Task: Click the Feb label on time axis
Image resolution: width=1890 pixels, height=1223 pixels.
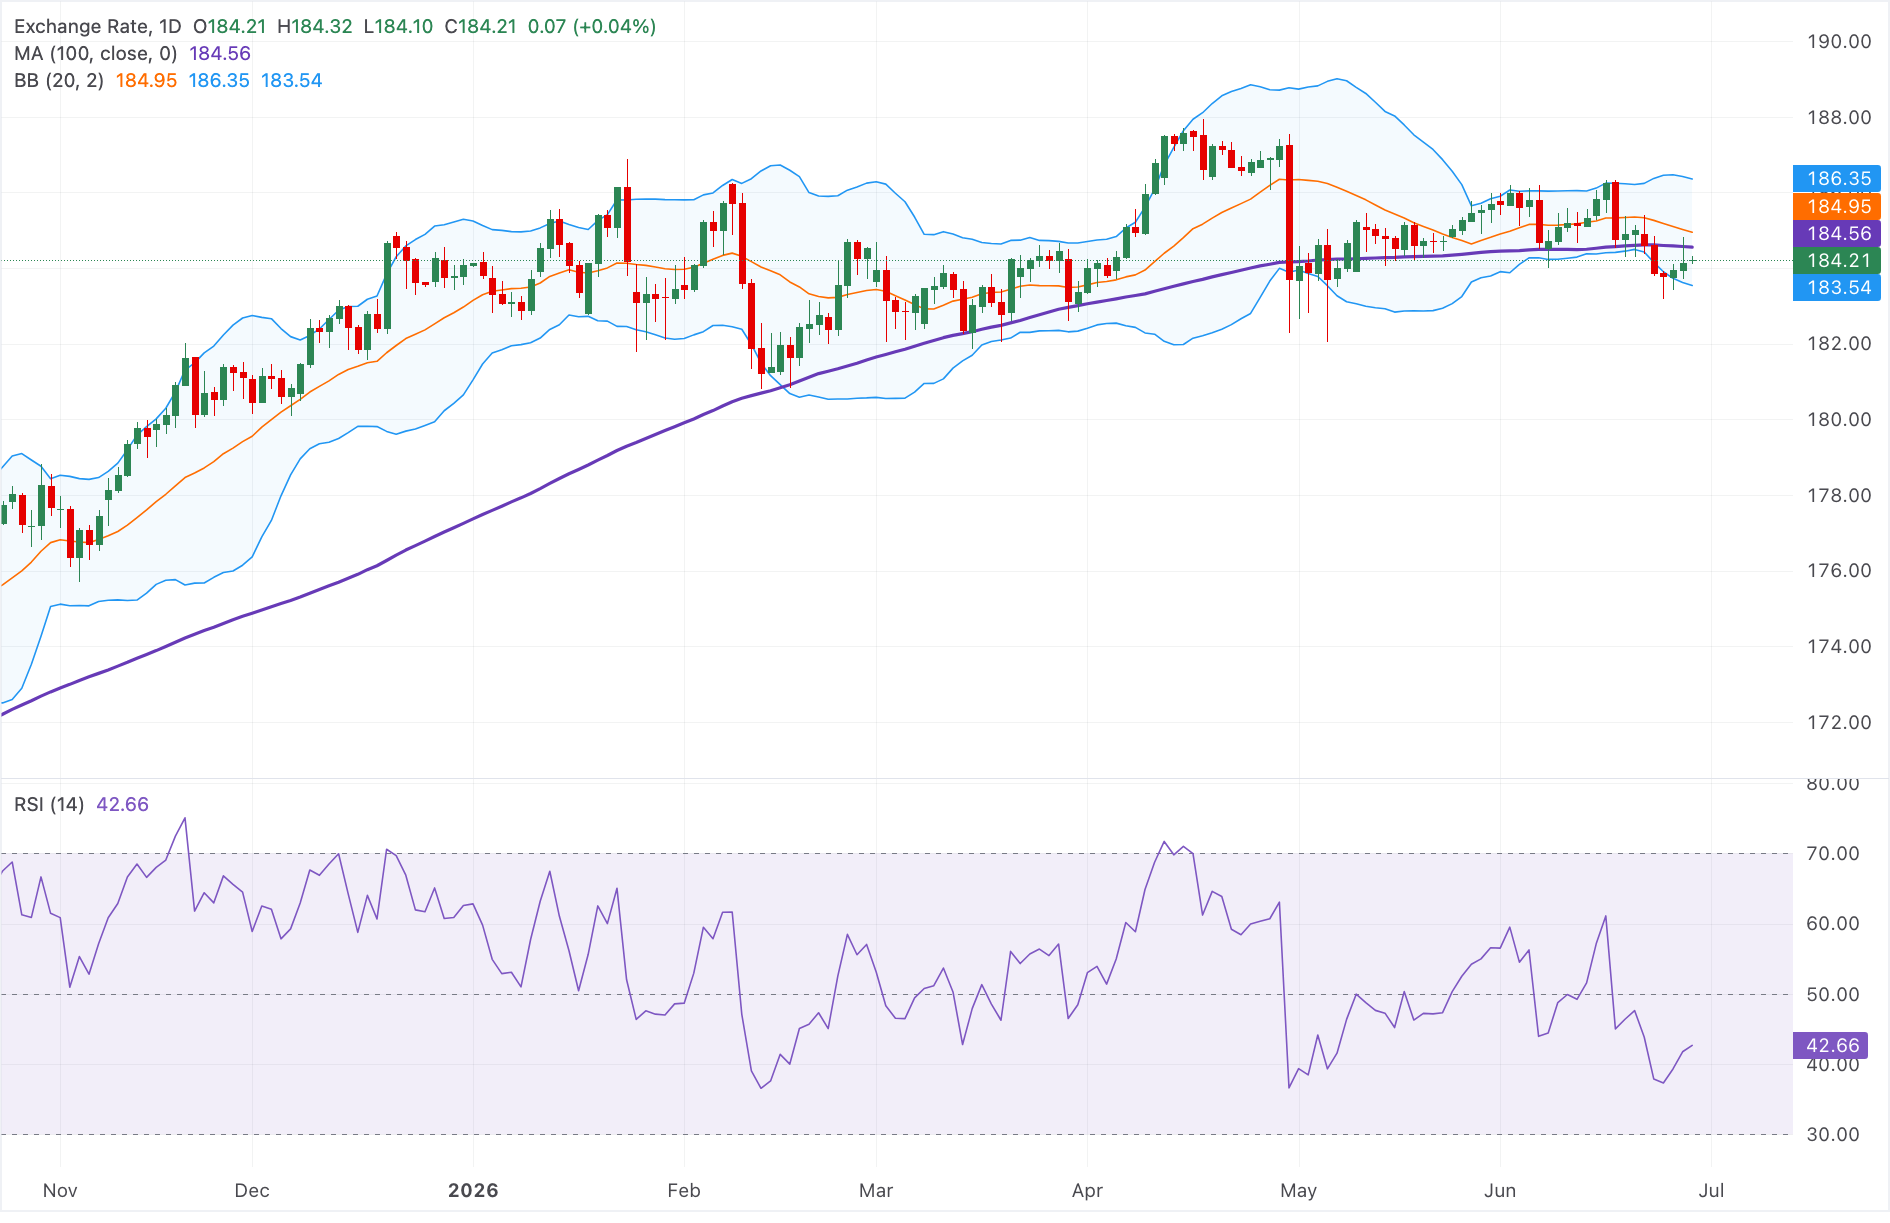Action: coord(684,1191)
